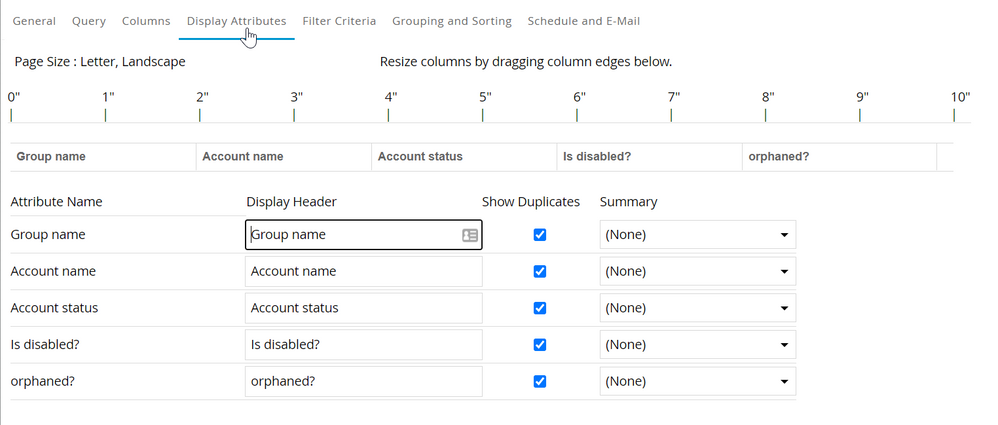Open Summary dropdown for Account status
998x425 pixels.
697,308
